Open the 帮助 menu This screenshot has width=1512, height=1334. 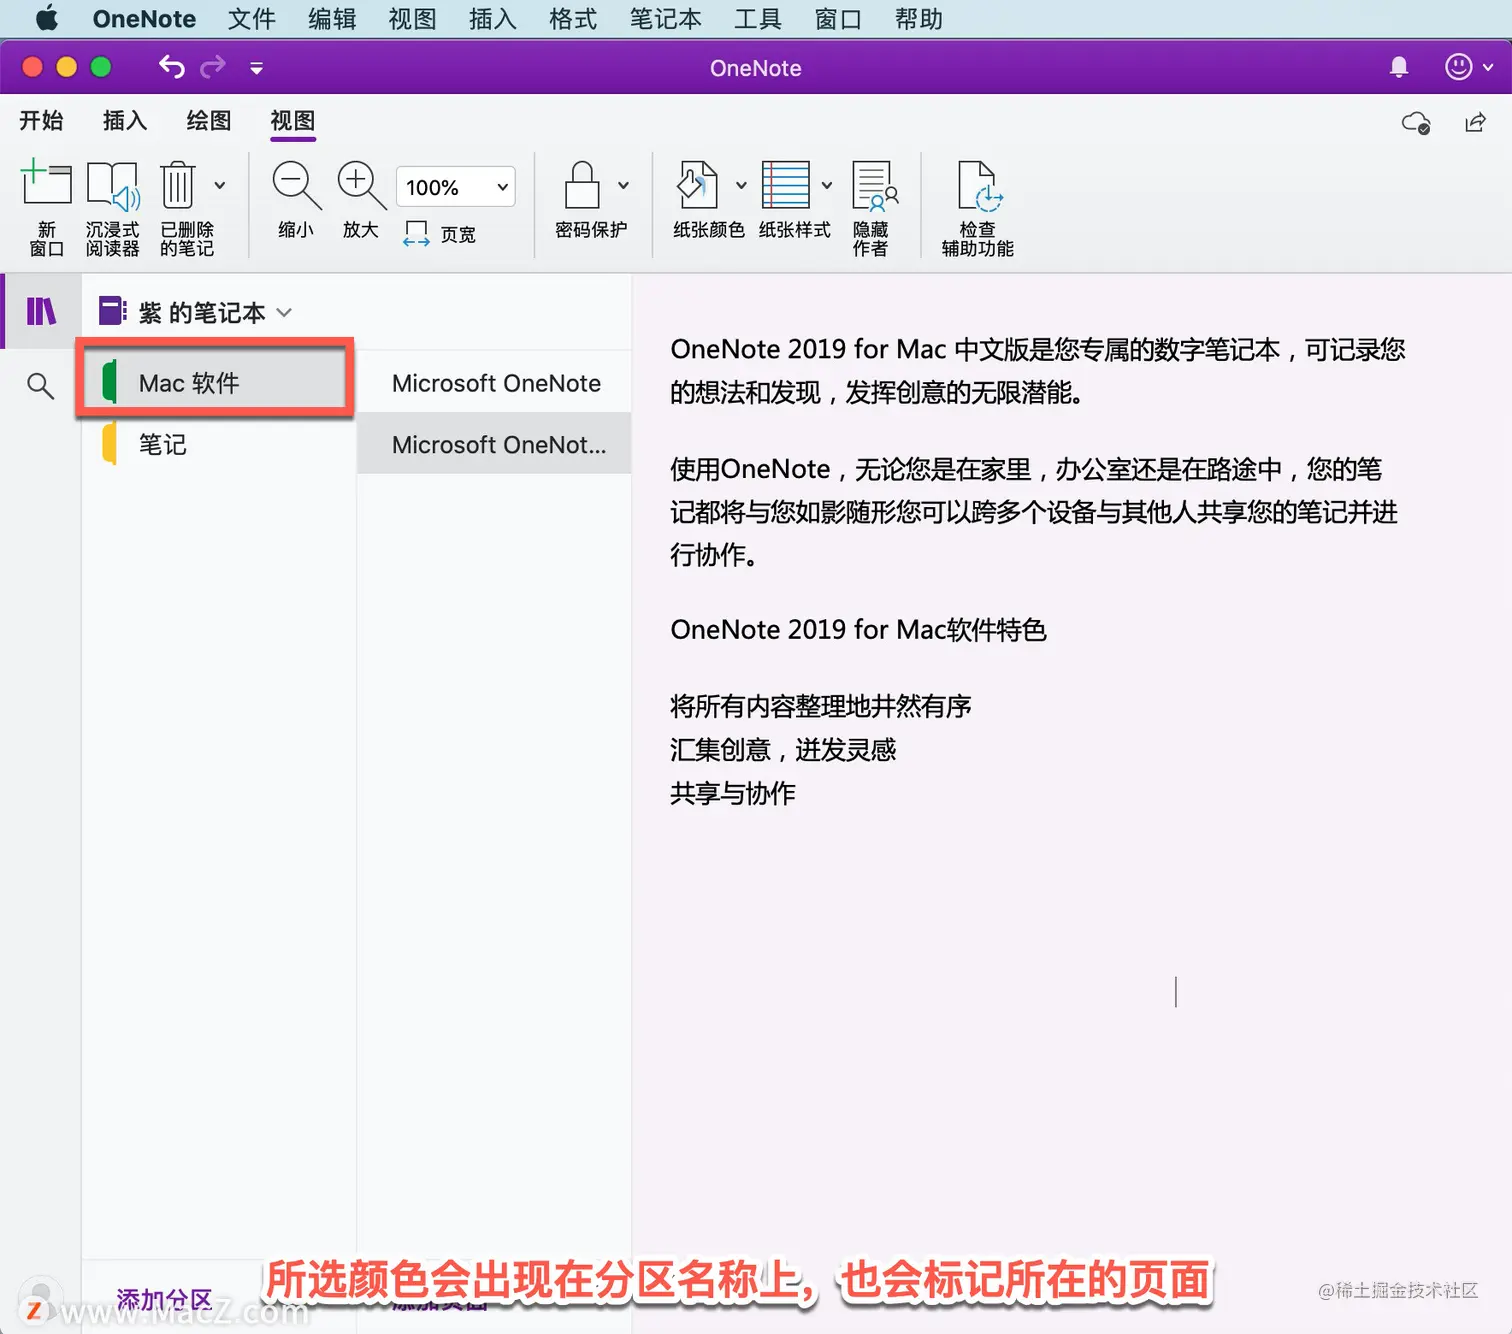pyautogui.click(x=918, y=19)
